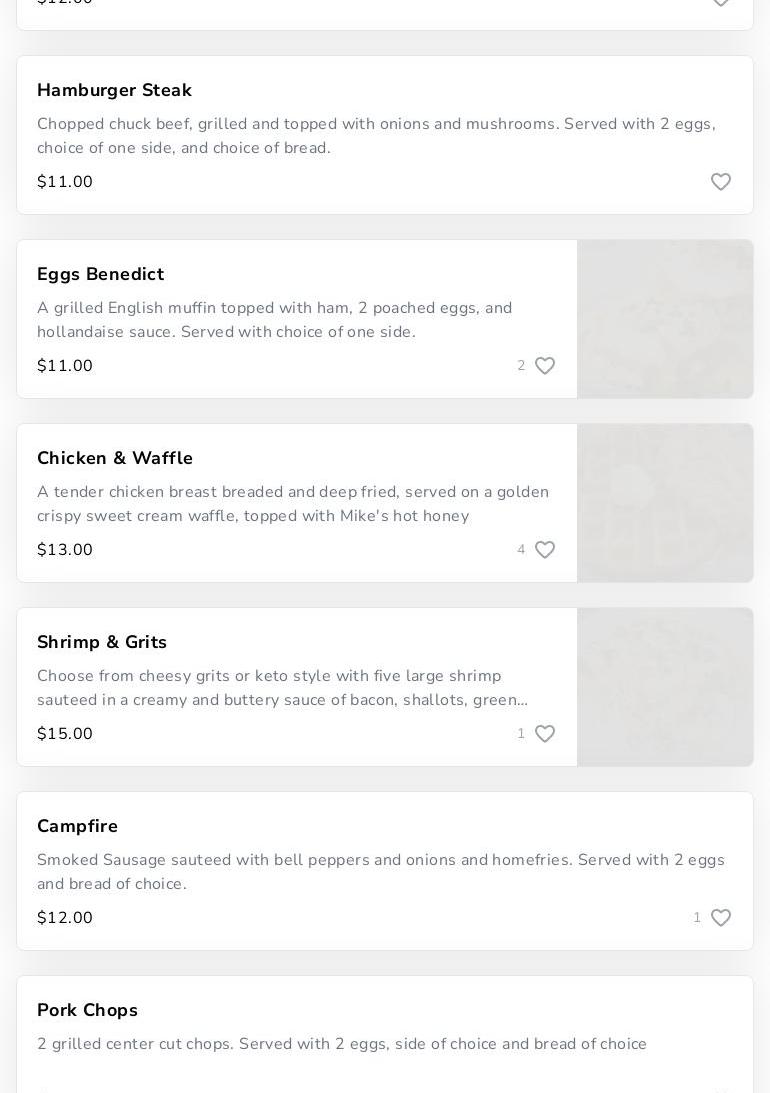The width and height of the screenshot is (770, 1093).
Task: Heart the Campfire menu item
Action: [x=721, y=918]
